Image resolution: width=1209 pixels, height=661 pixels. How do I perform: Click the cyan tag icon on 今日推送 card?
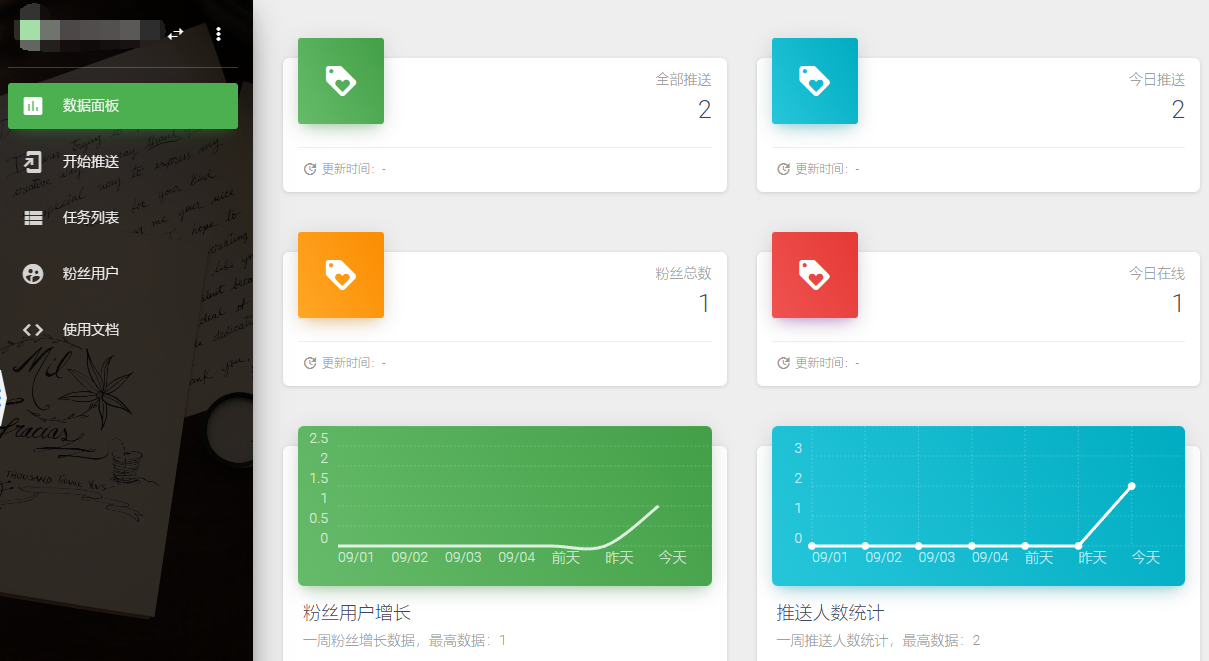coord(814,81)
